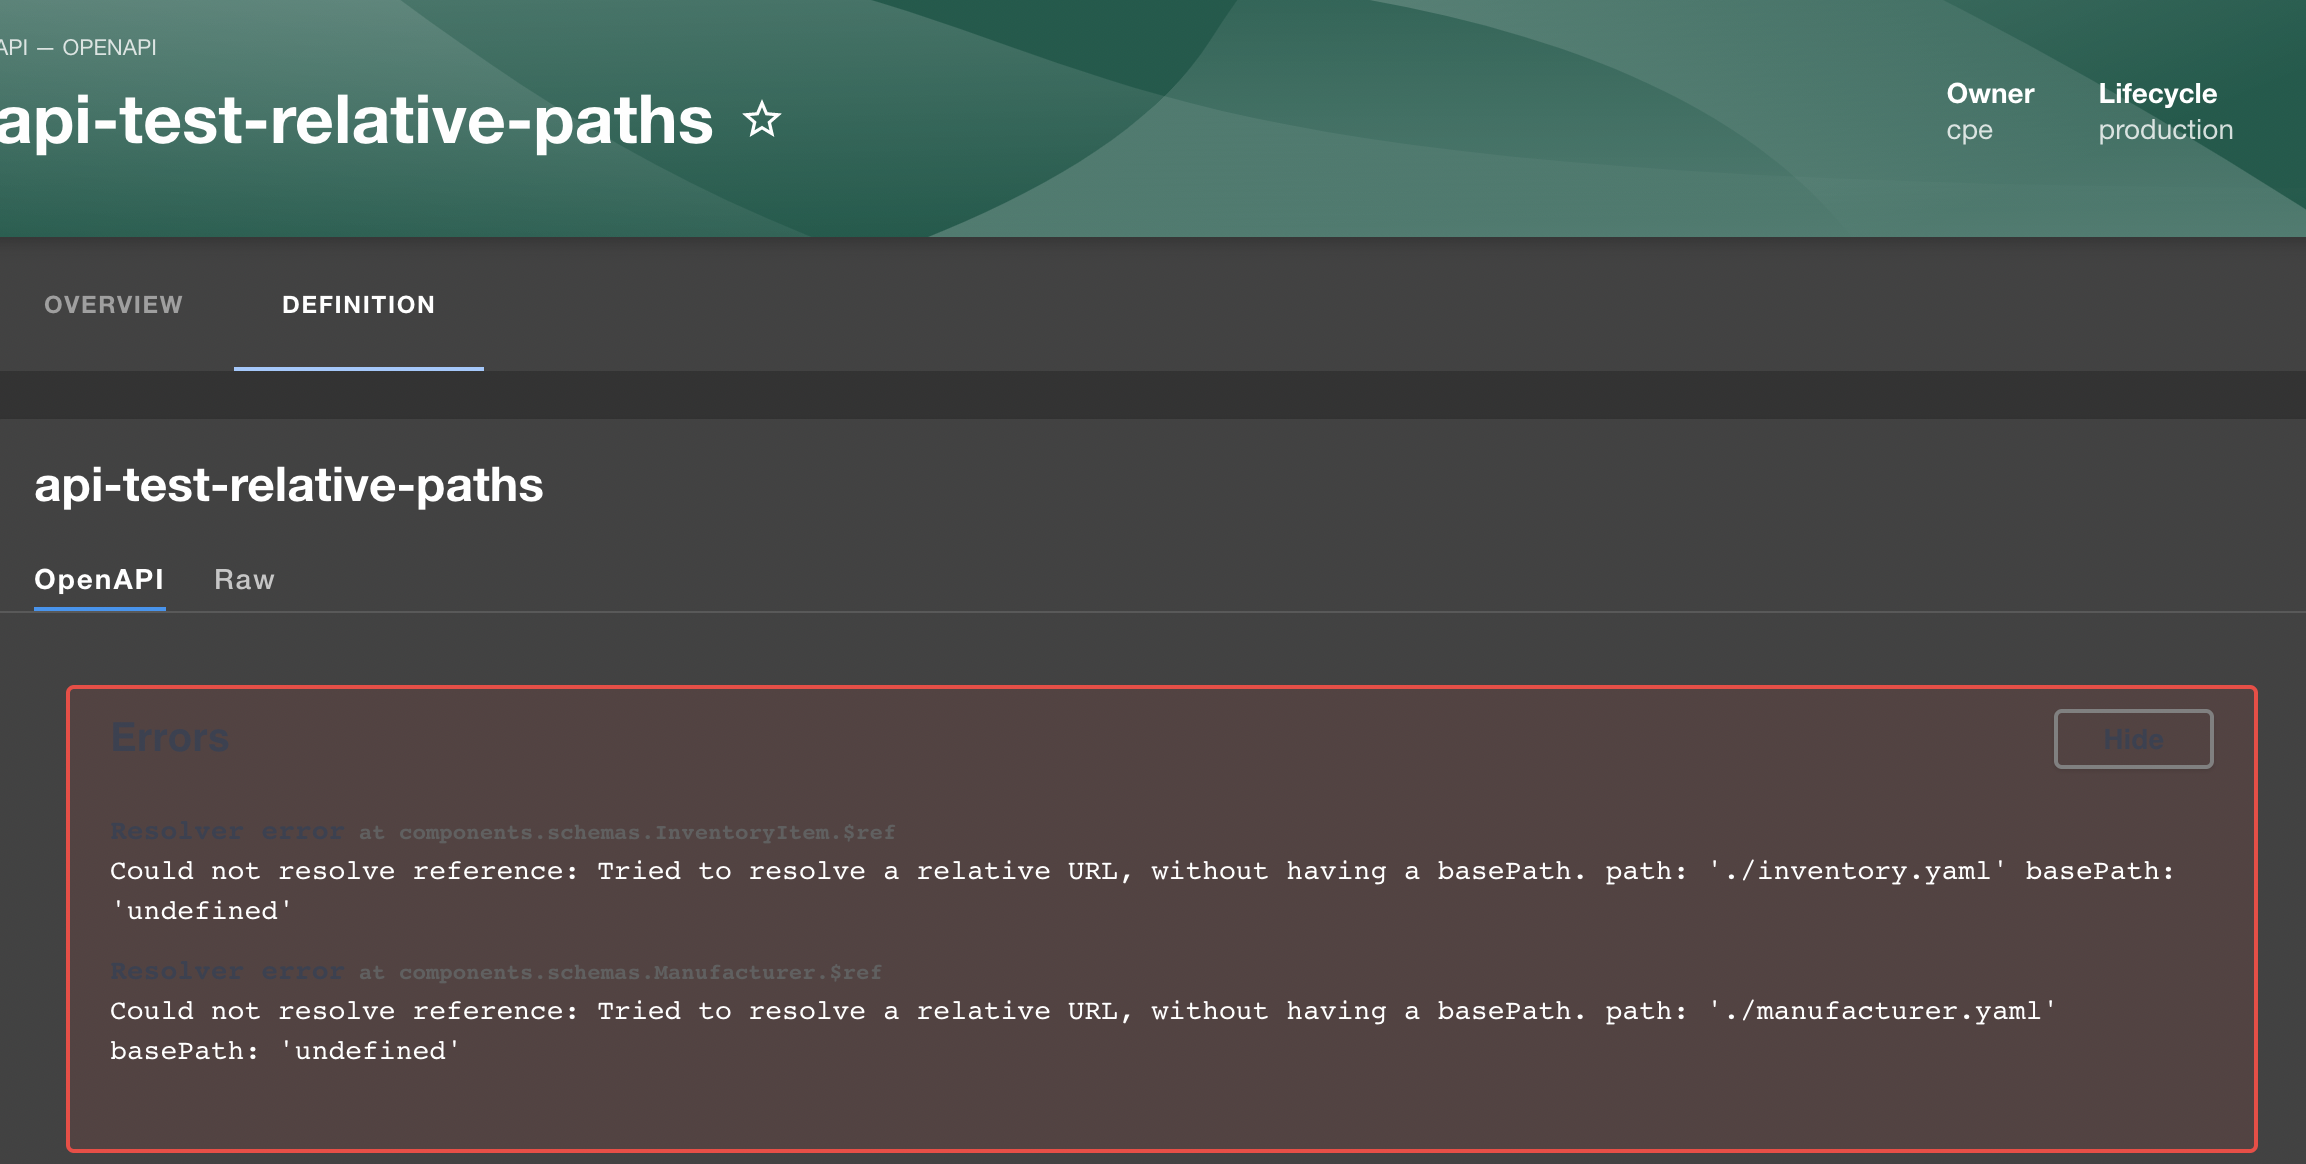This screenshot has height=1164, width=2306.
Task: Click the Owner label in header
Action: [x=1990, y=94]
